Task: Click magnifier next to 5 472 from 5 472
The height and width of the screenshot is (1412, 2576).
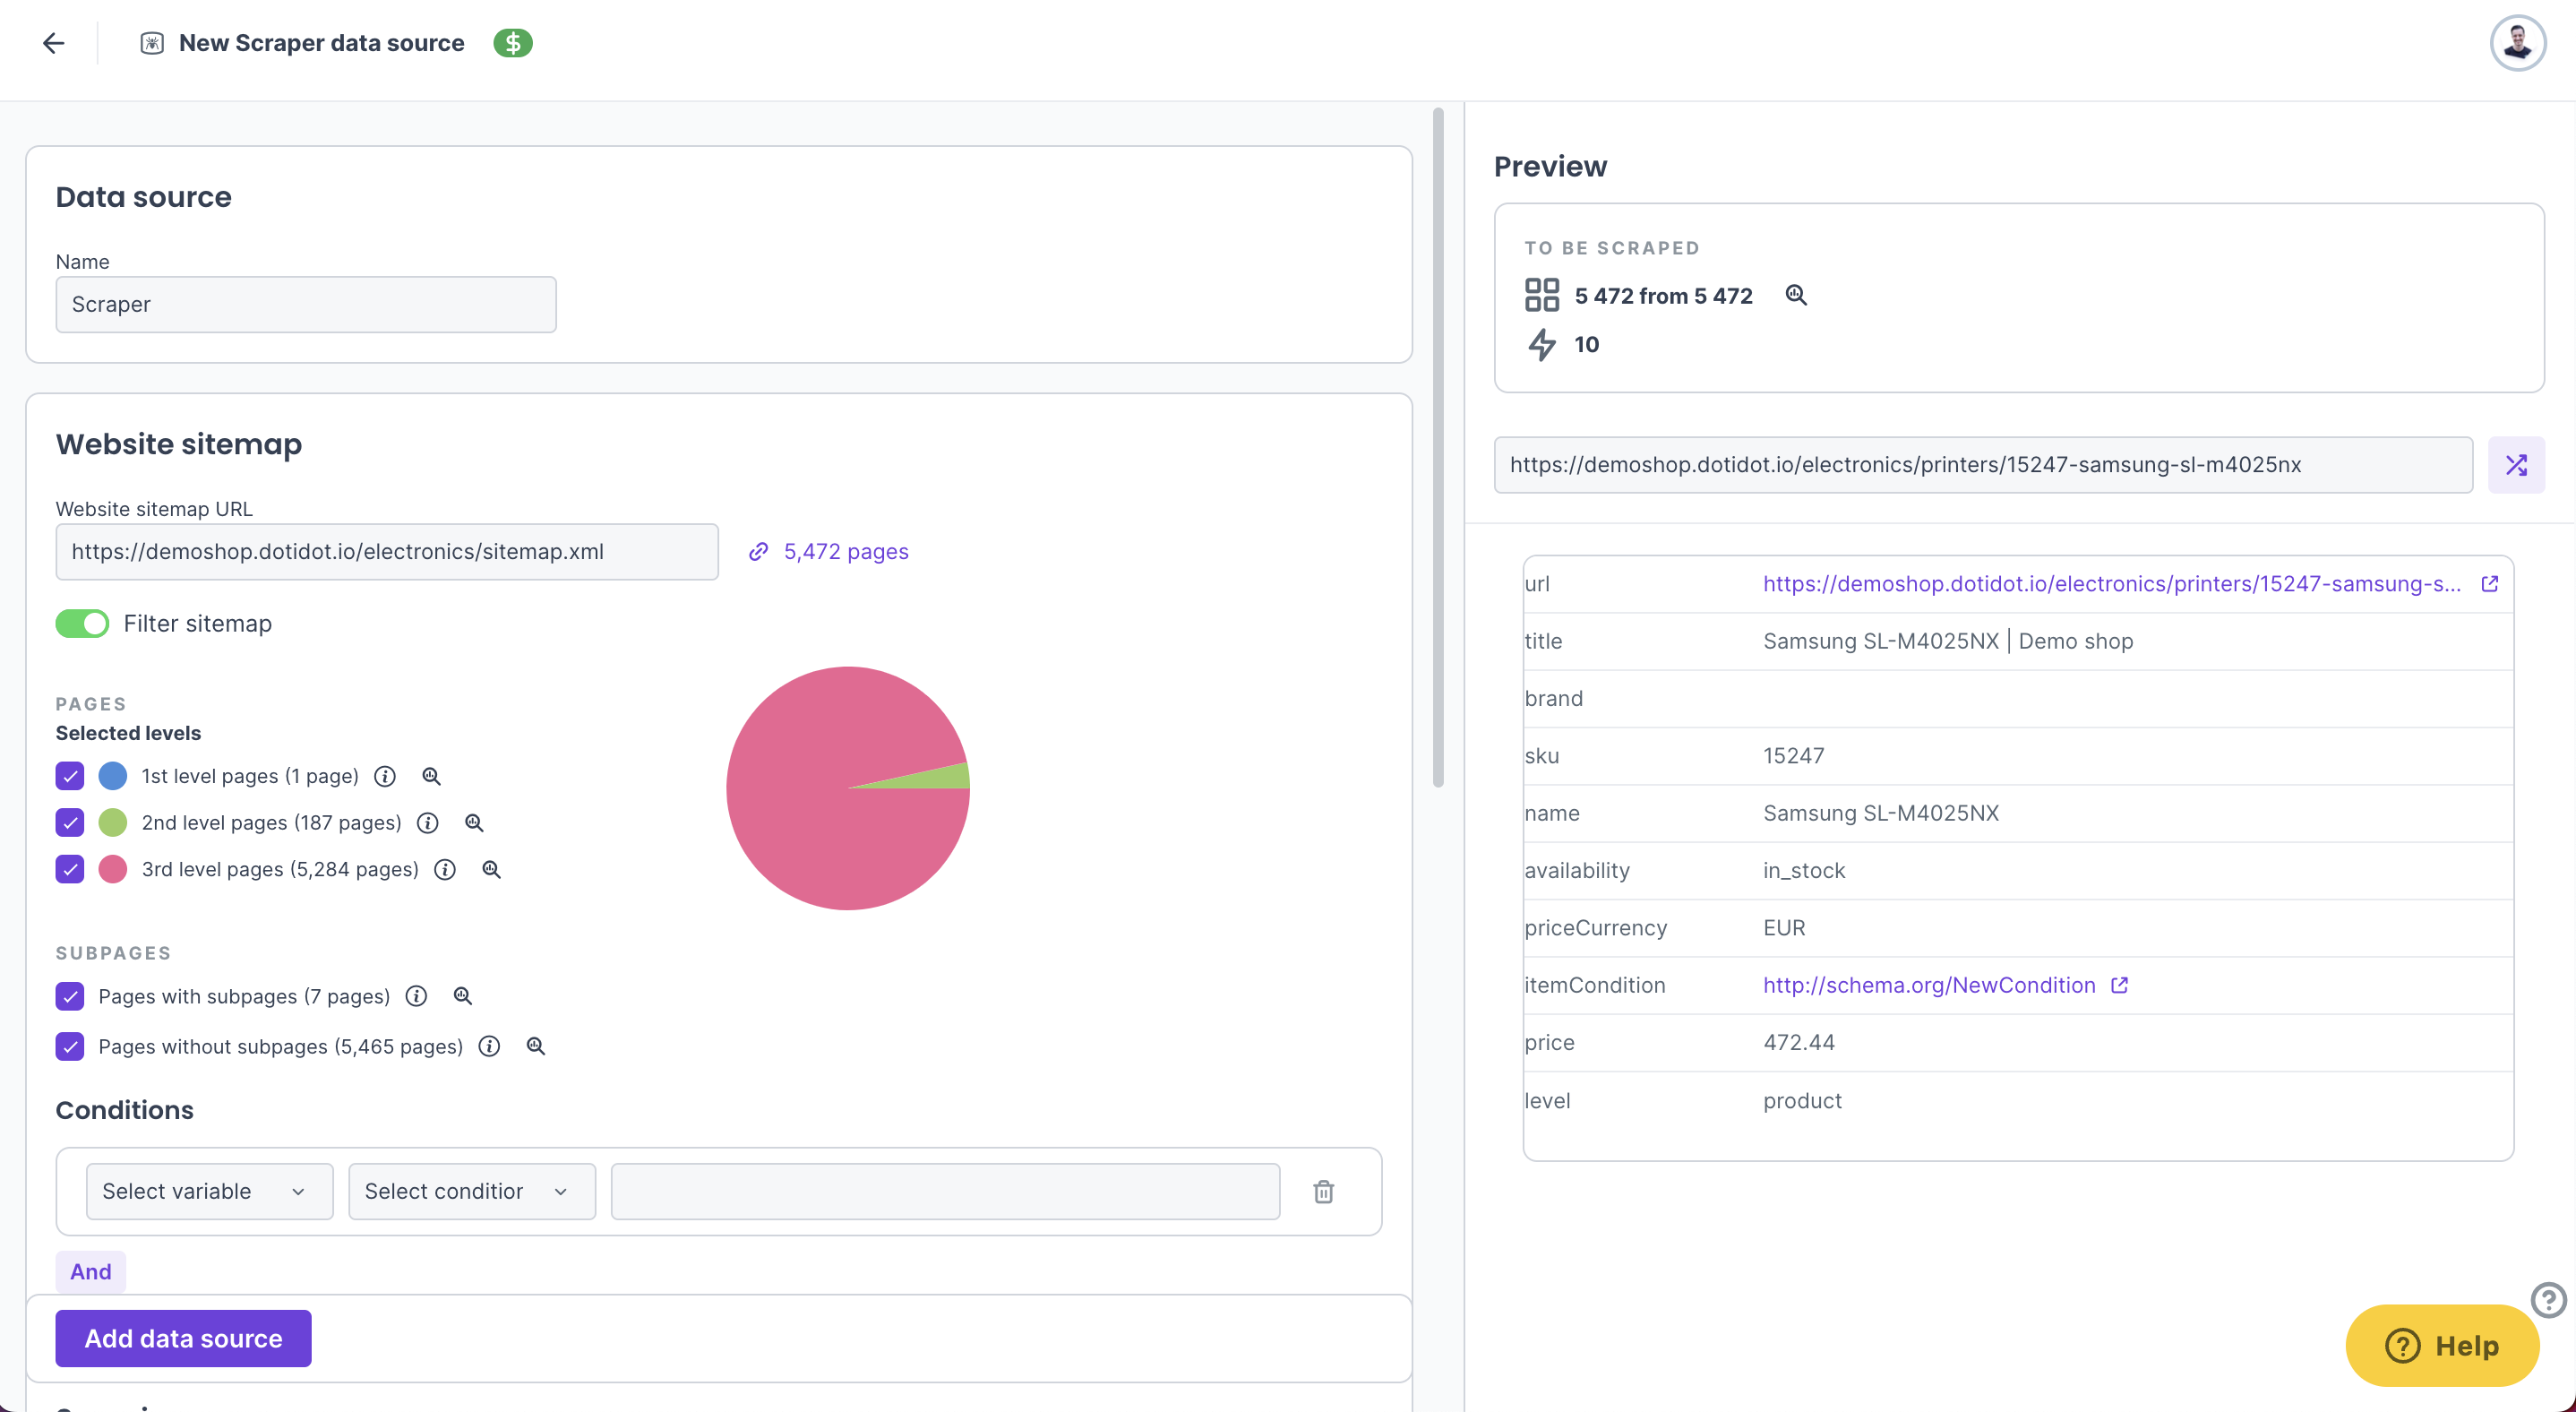Action: 1796,296
